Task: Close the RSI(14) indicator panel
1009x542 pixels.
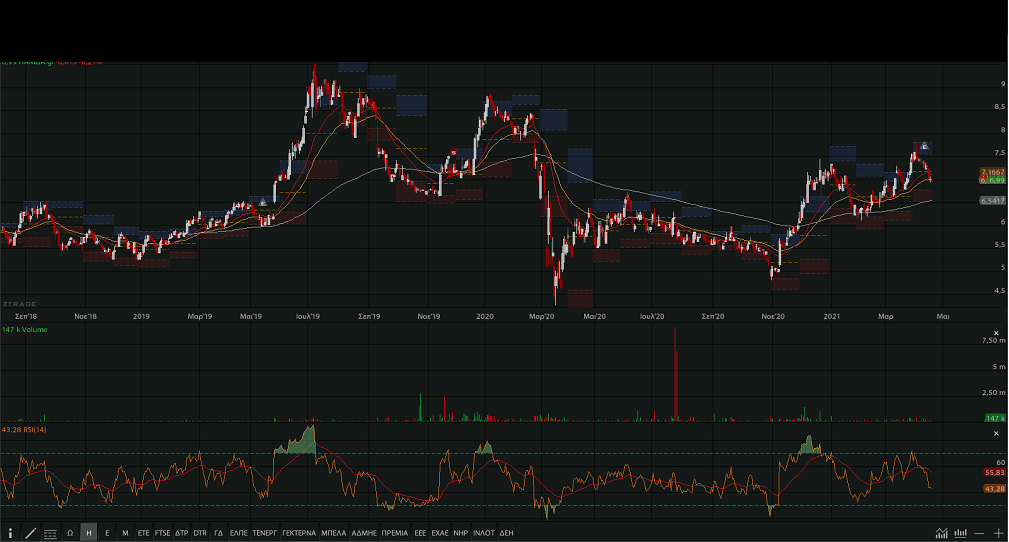Action: coord(995,433)
